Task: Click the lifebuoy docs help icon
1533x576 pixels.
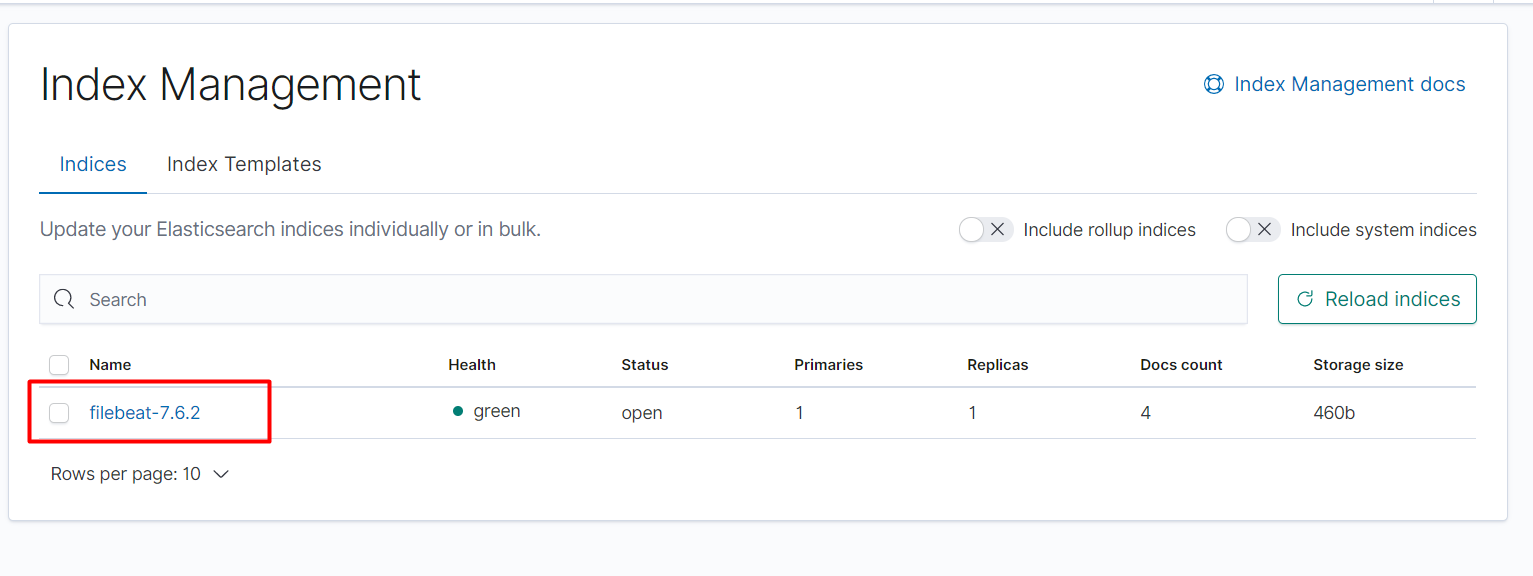Action: tap(1213, 85)
